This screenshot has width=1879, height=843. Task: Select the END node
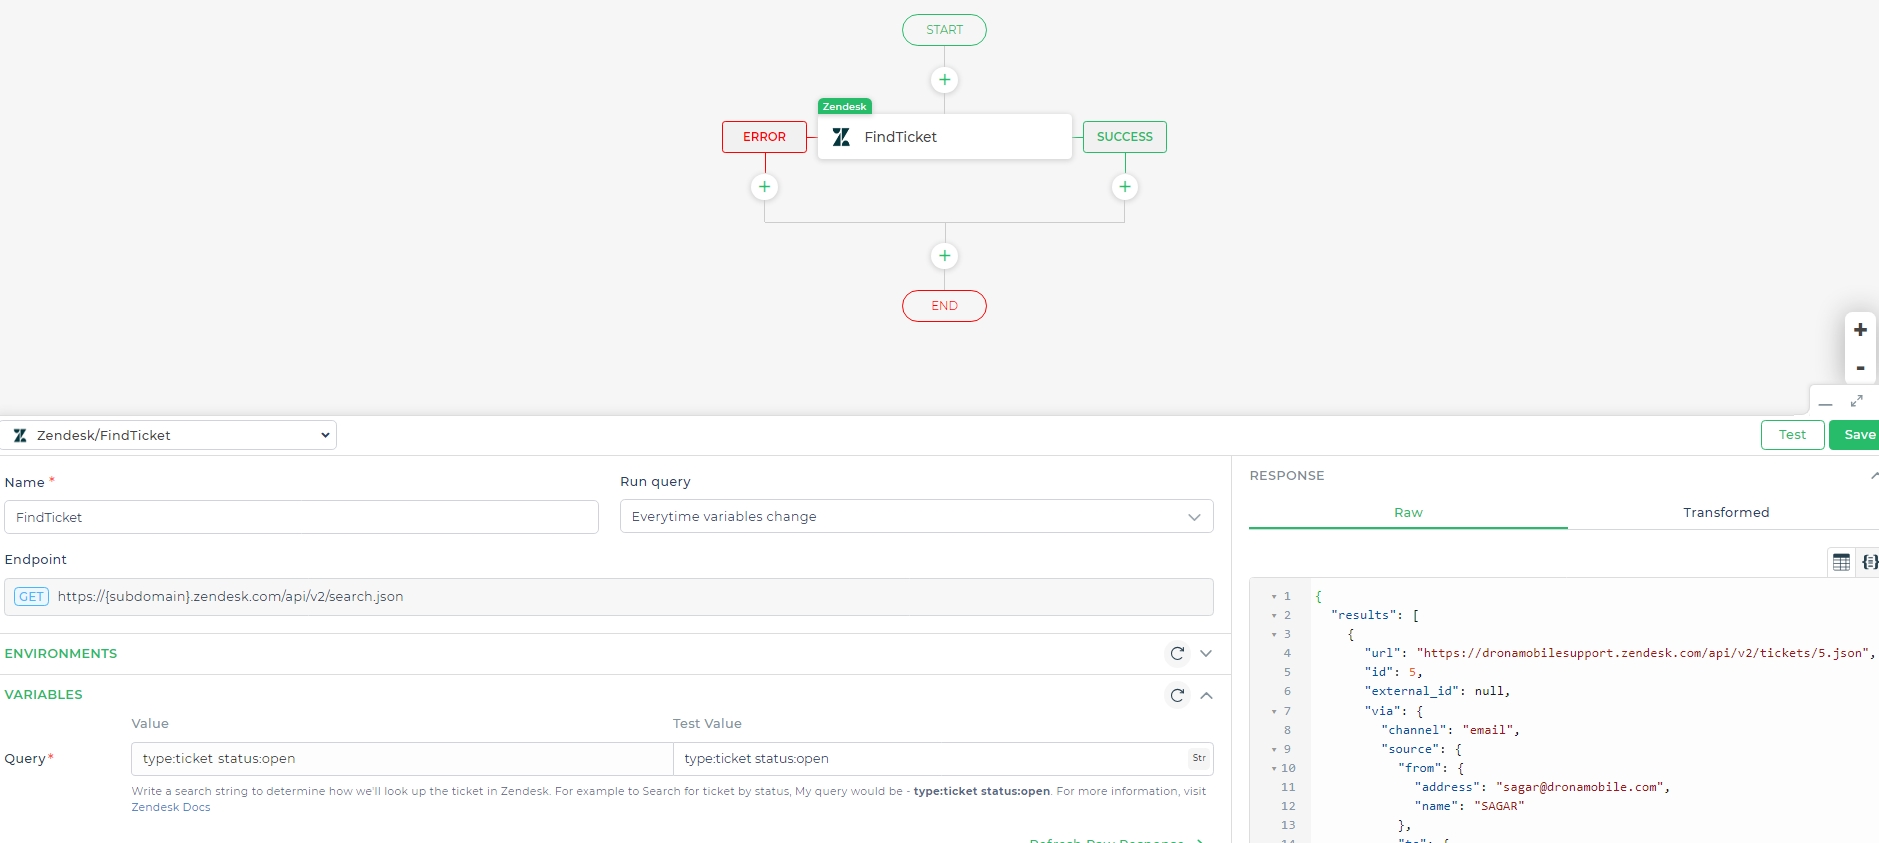[944, 306]
